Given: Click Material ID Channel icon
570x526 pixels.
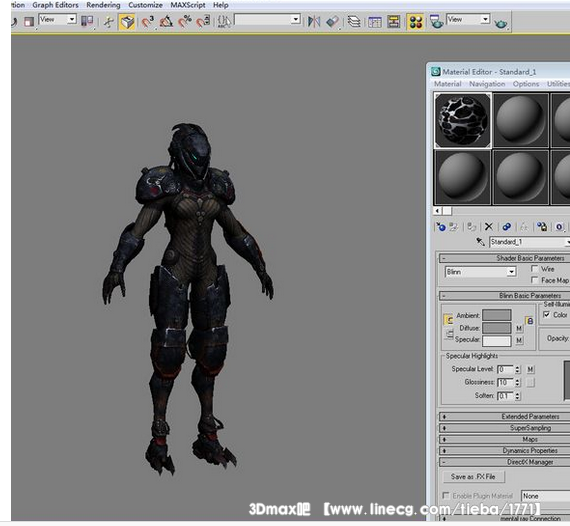Looking at the screenshot, I should point(559,227).
